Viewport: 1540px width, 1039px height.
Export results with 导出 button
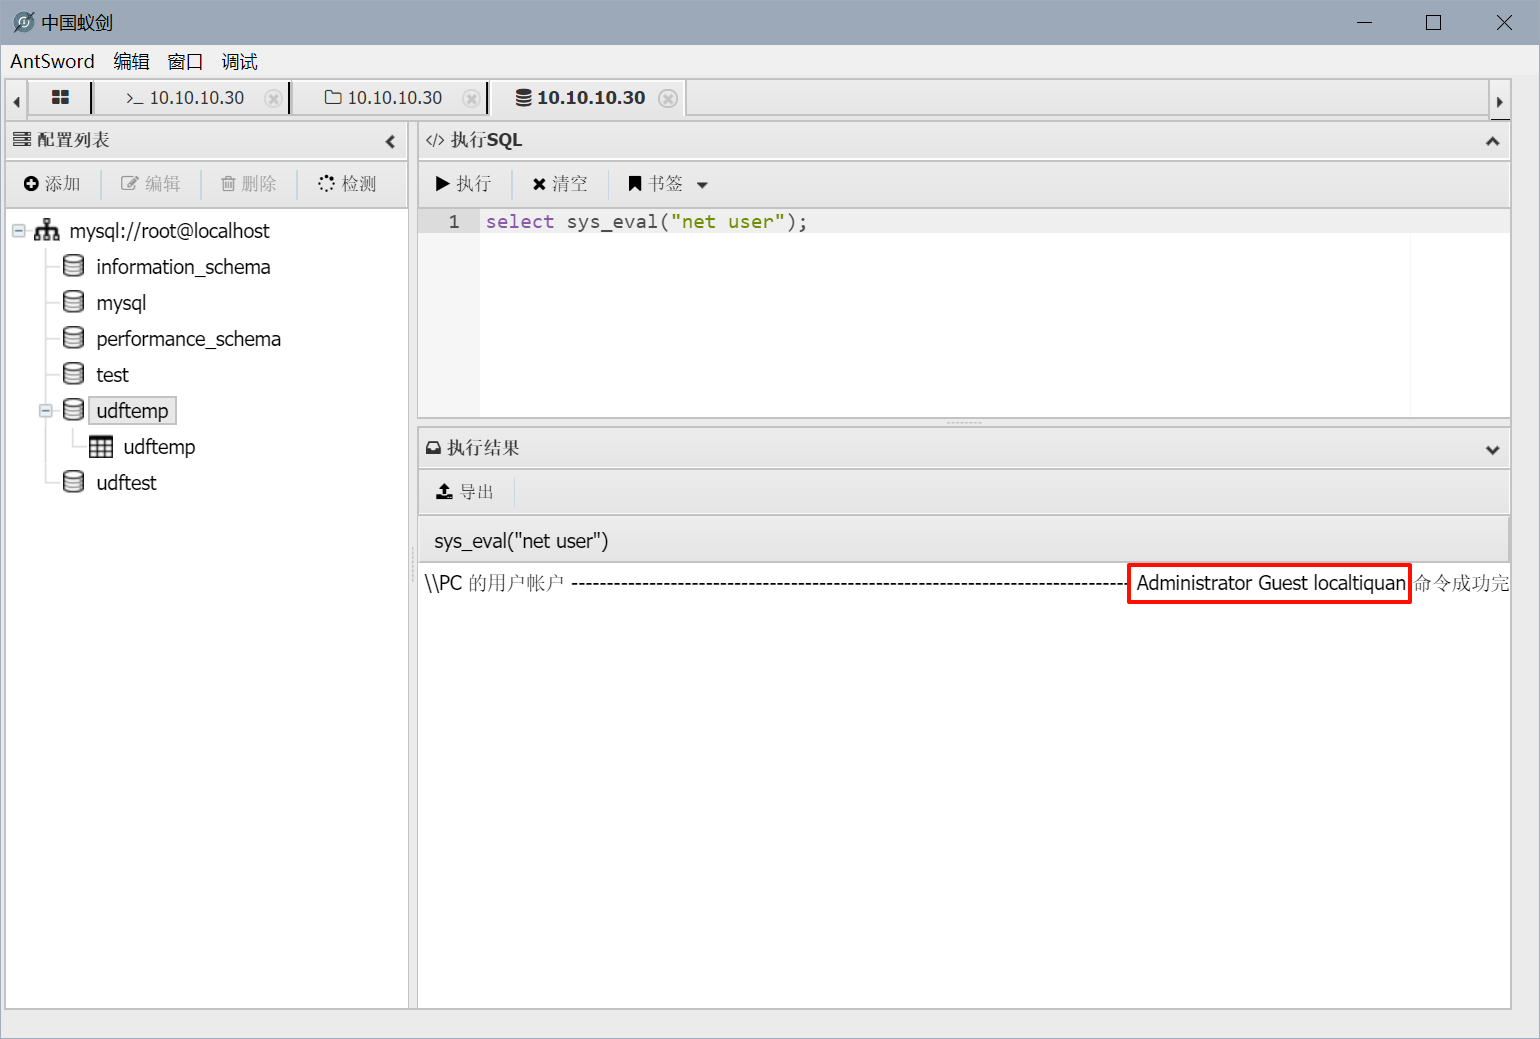pyautogui.click(x=466, y=492)
